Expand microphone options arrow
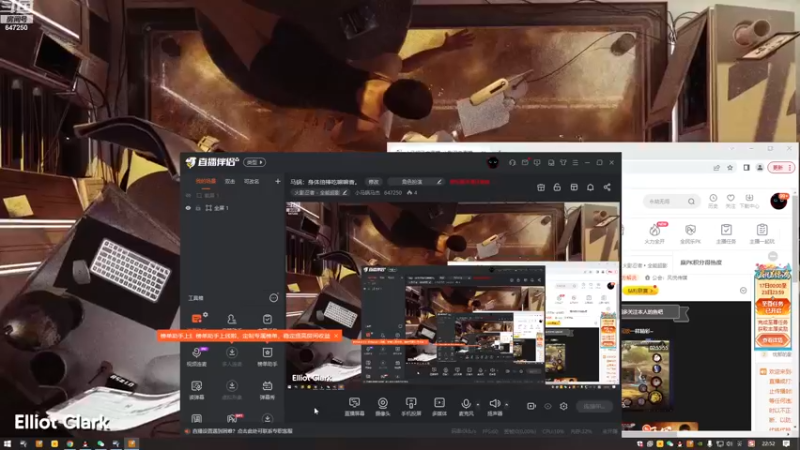Screen dimensions: 800x450 [x=478, y=405]
